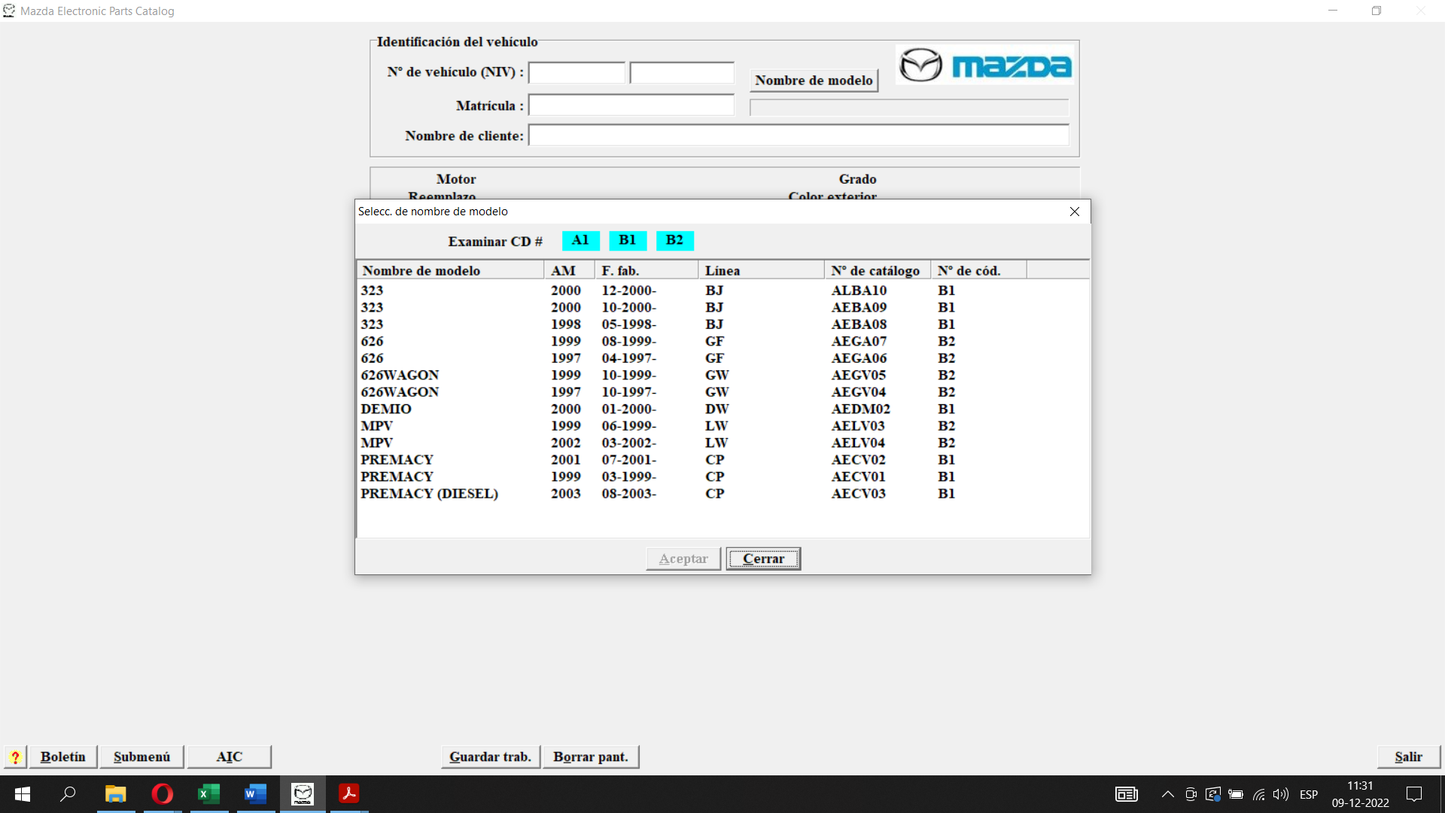This screenshot has width=1445, height=813.
Task: Close the model name selection dialog
Action: pyautogui.click(x=1074, y=211)
